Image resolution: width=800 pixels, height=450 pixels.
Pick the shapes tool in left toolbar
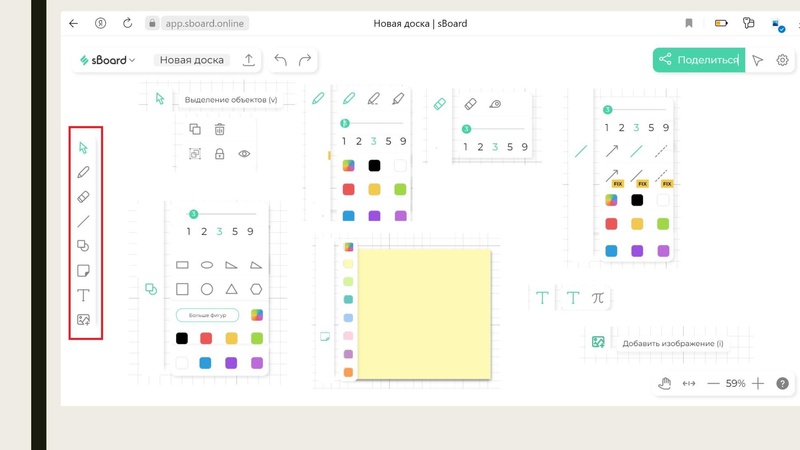tap(84, 246)
